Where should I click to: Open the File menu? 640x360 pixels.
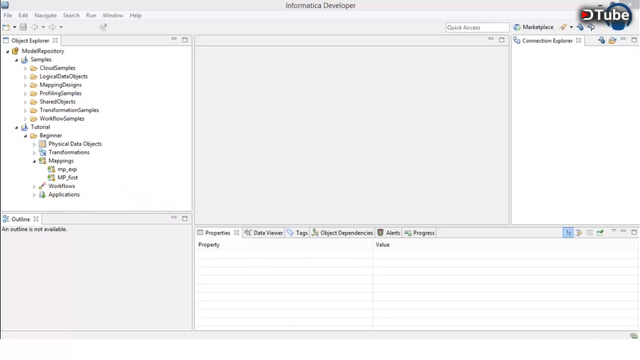(8, 15)
